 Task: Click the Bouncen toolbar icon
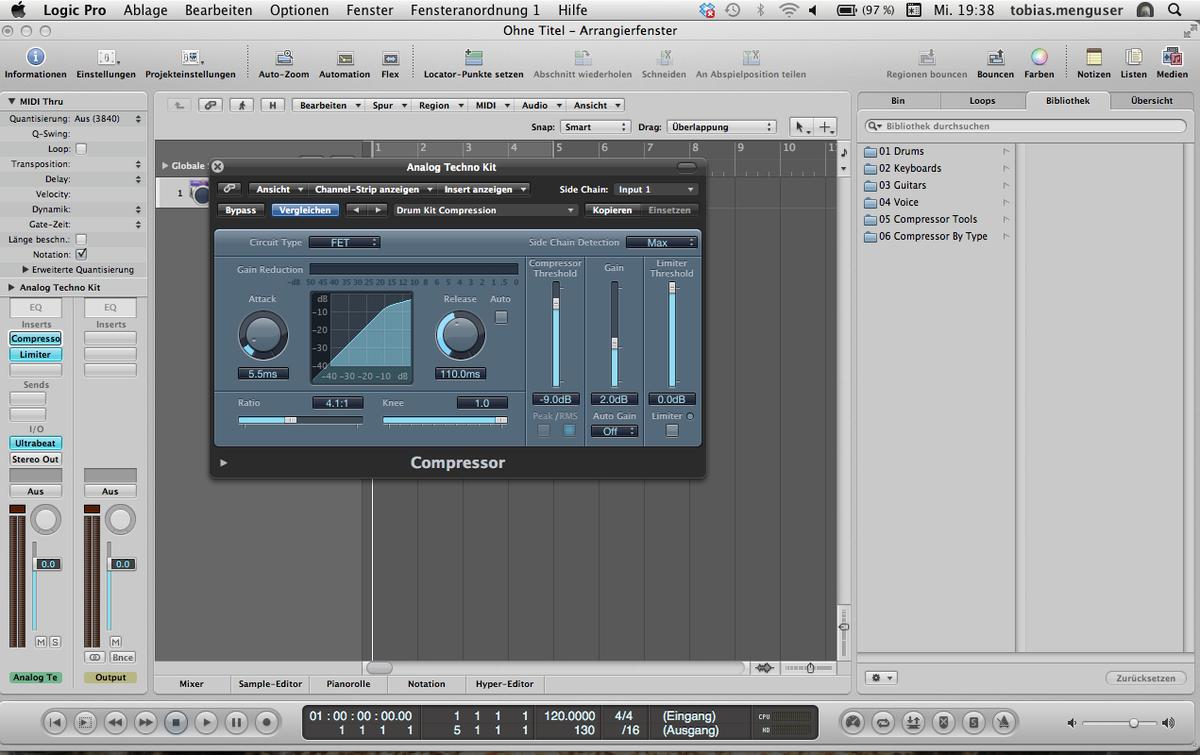tap(995, 58)
